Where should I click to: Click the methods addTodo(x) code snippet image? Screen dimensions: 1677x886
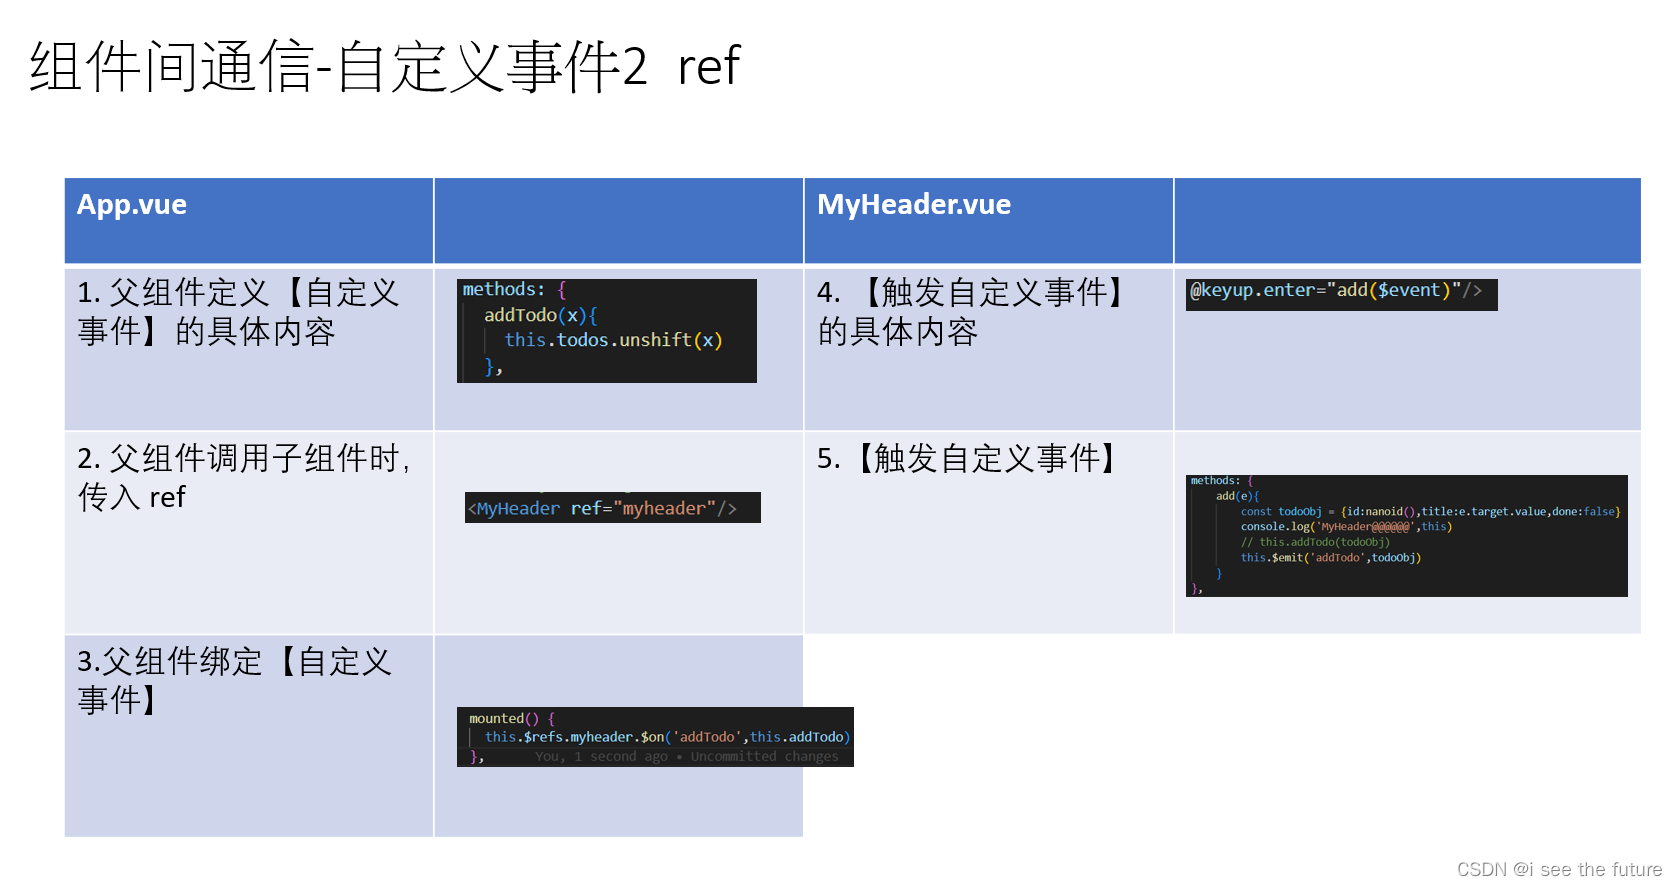tap(607, 330)
